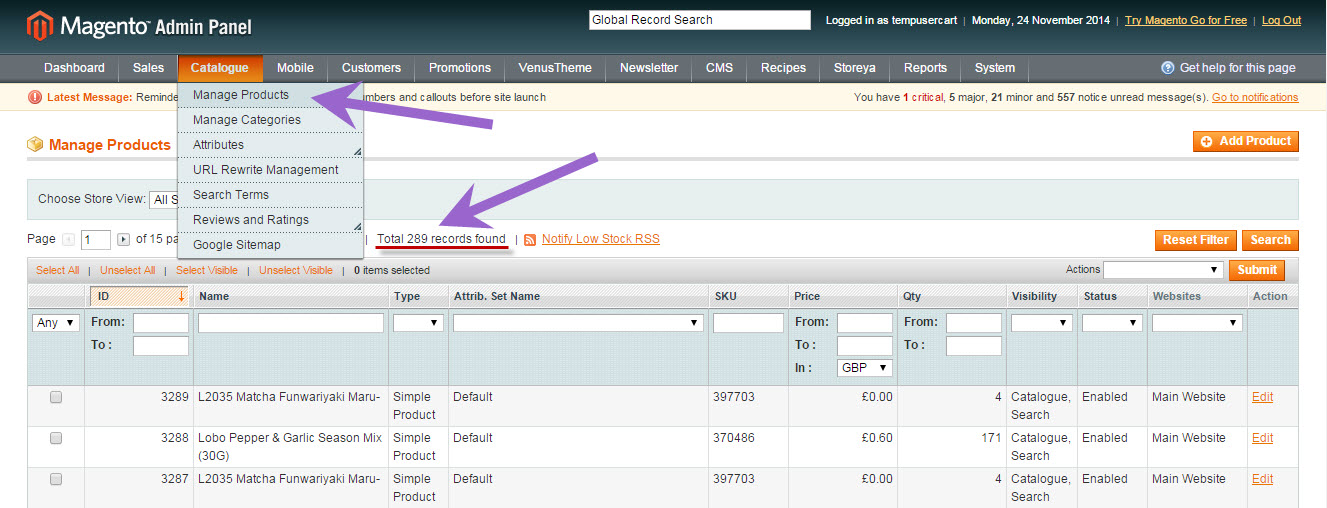The image size is (1327, 508).
Task: Expand Attributes submenu entry
Action: [270, 145]
